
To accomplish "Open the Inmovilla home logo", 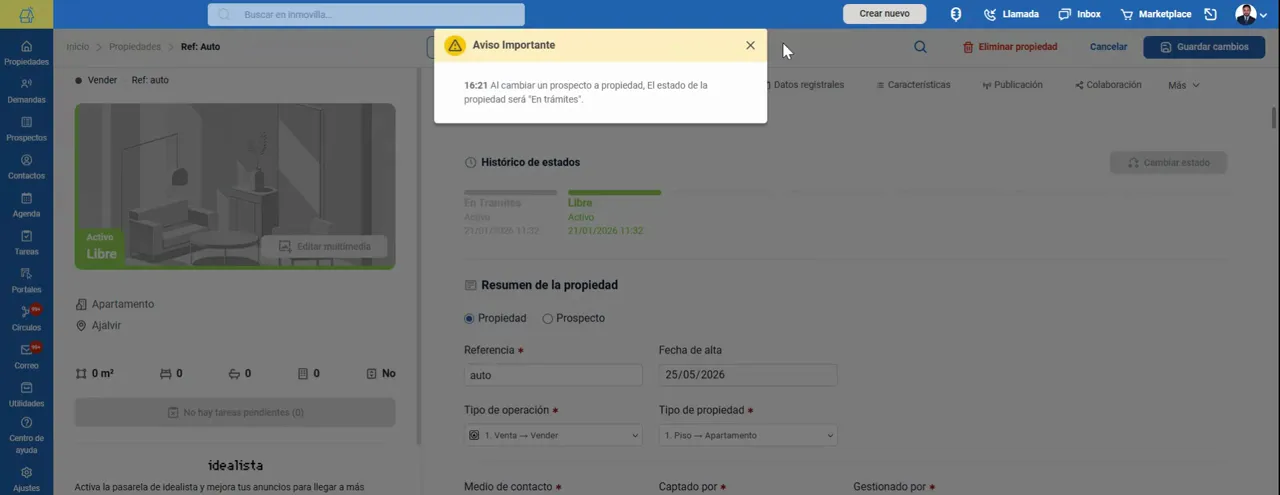I will pyautogui.click(x=26, y=14).
